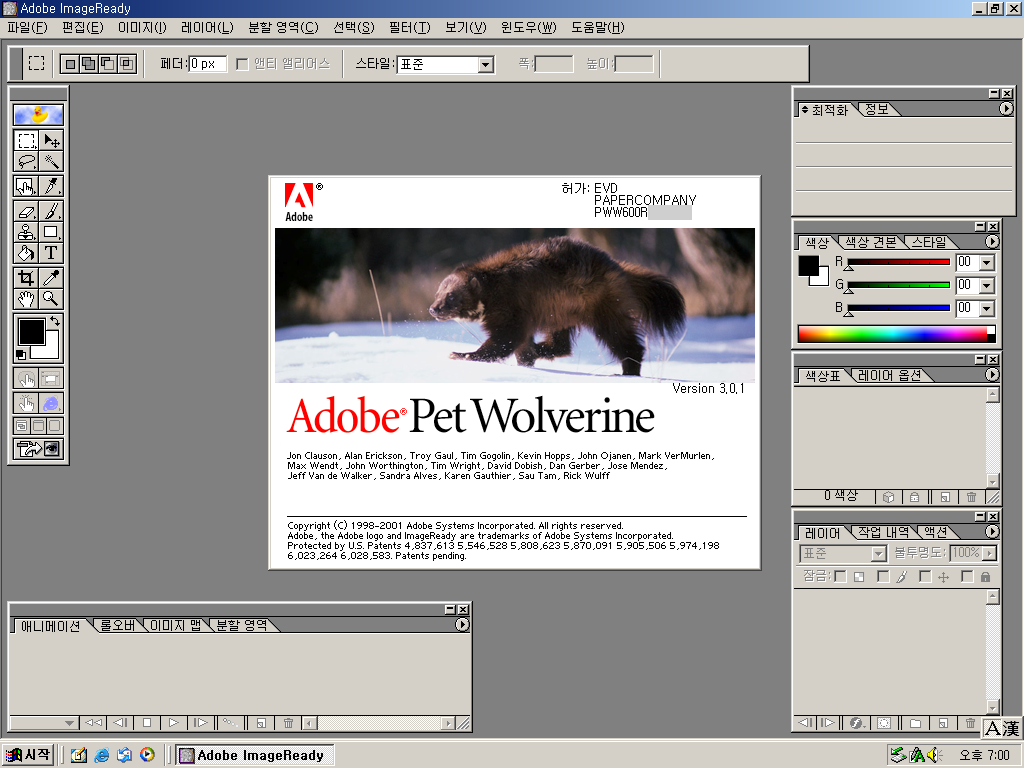This screenshot has width=1024, height=768.
Task: Select the Eraser tool
Action: tap(26, 211)
